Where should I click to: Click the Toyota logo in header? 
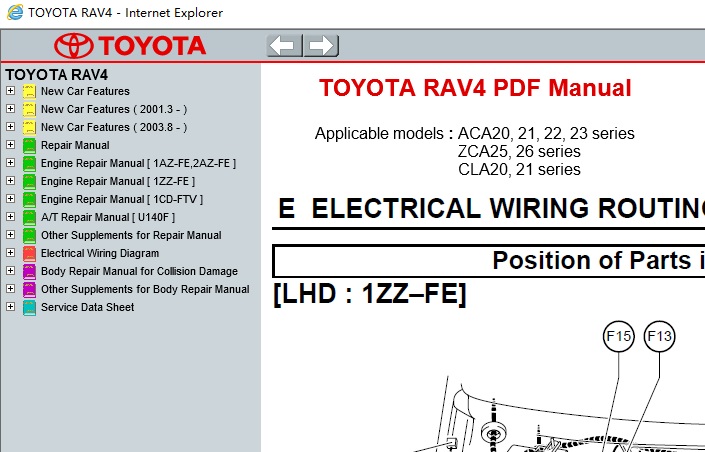tap(130, 45)
